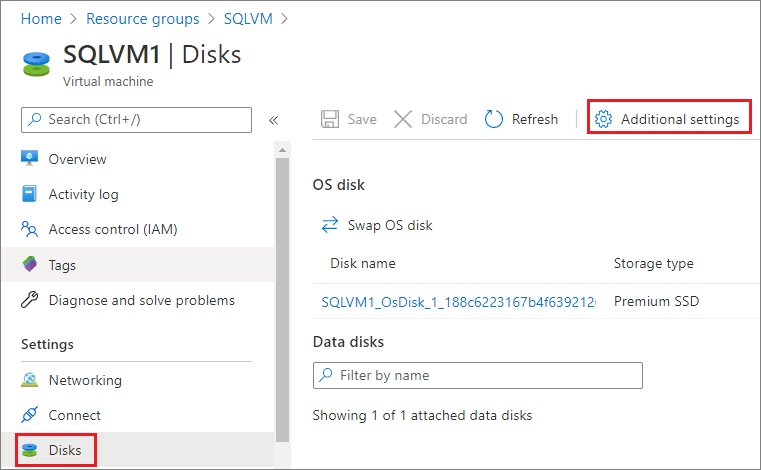Collapse the sidebar with double-chevron
Screen dimensions: 761x470
pyautogui.click(x=273, y=120)
